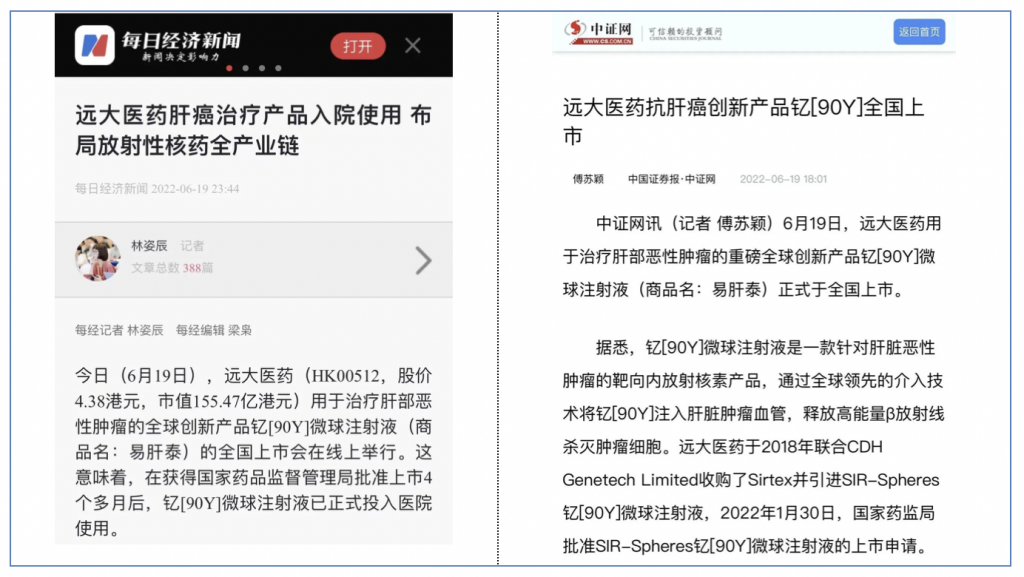Image resolution: width=1024 pixels, height=577 pixels.
Task: Click the company name Genetech Limited
Action: click(x=630, y=480)
